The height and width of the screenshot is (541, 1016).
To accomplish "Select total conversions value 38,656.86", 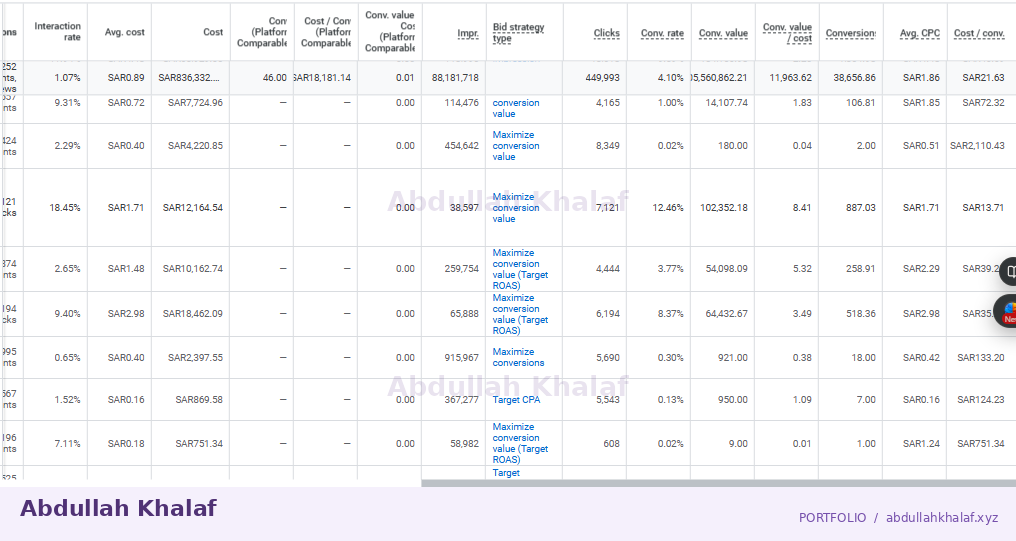I will click(x=854, y=78).
